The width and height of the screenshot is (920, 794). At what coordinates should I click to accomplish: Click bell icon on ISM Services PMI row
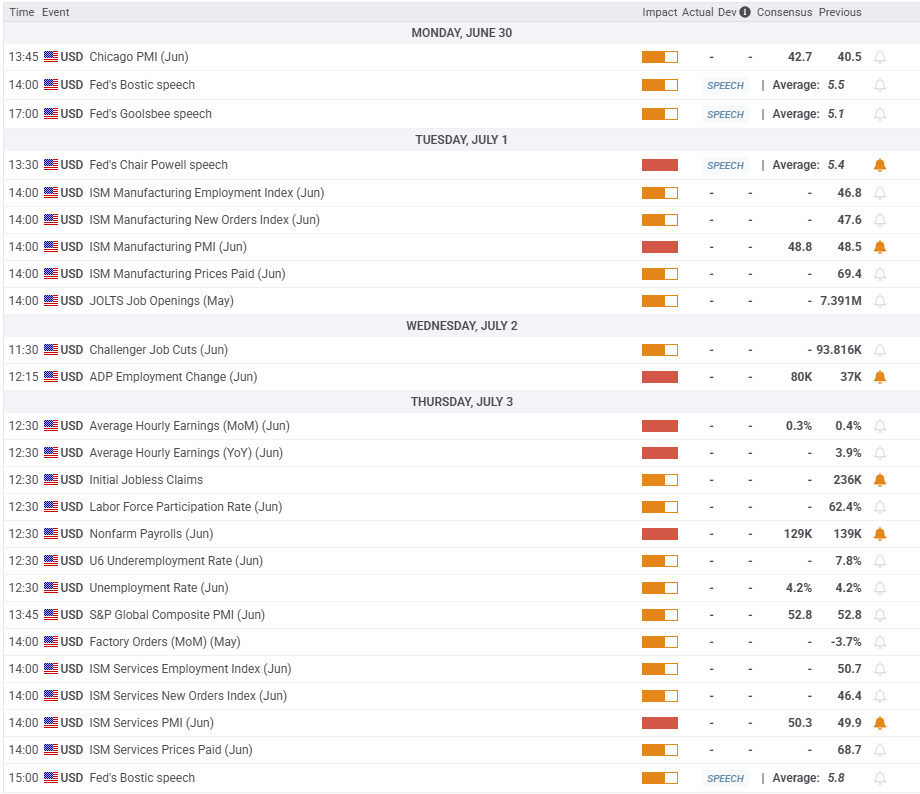point(880,723)
